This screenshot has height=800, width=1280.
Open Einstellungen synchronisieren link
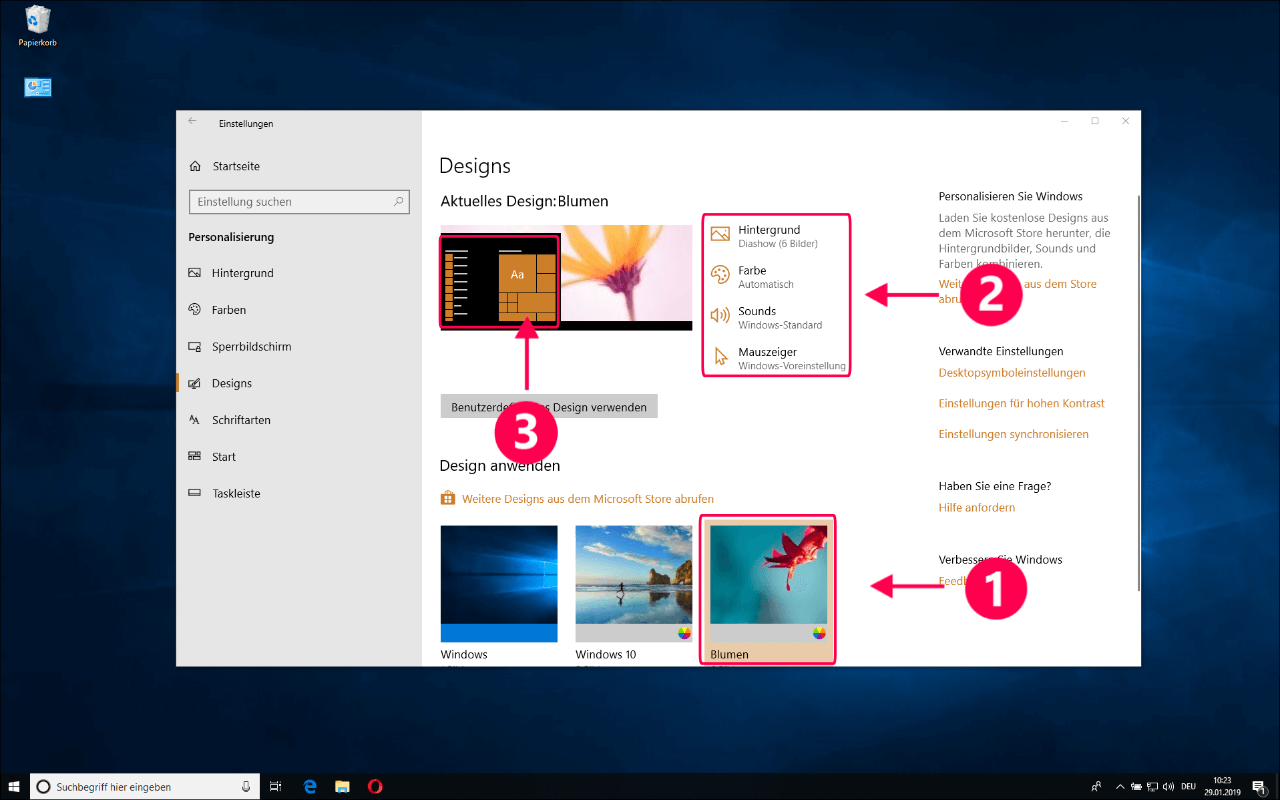(1013, 434)
